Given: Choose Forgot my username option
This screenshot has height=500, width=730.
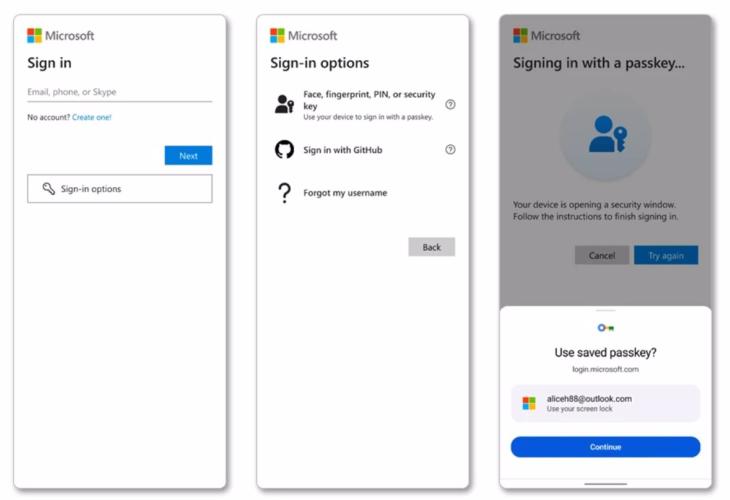Looking at the screenshot, I should [x=345, y=193].
